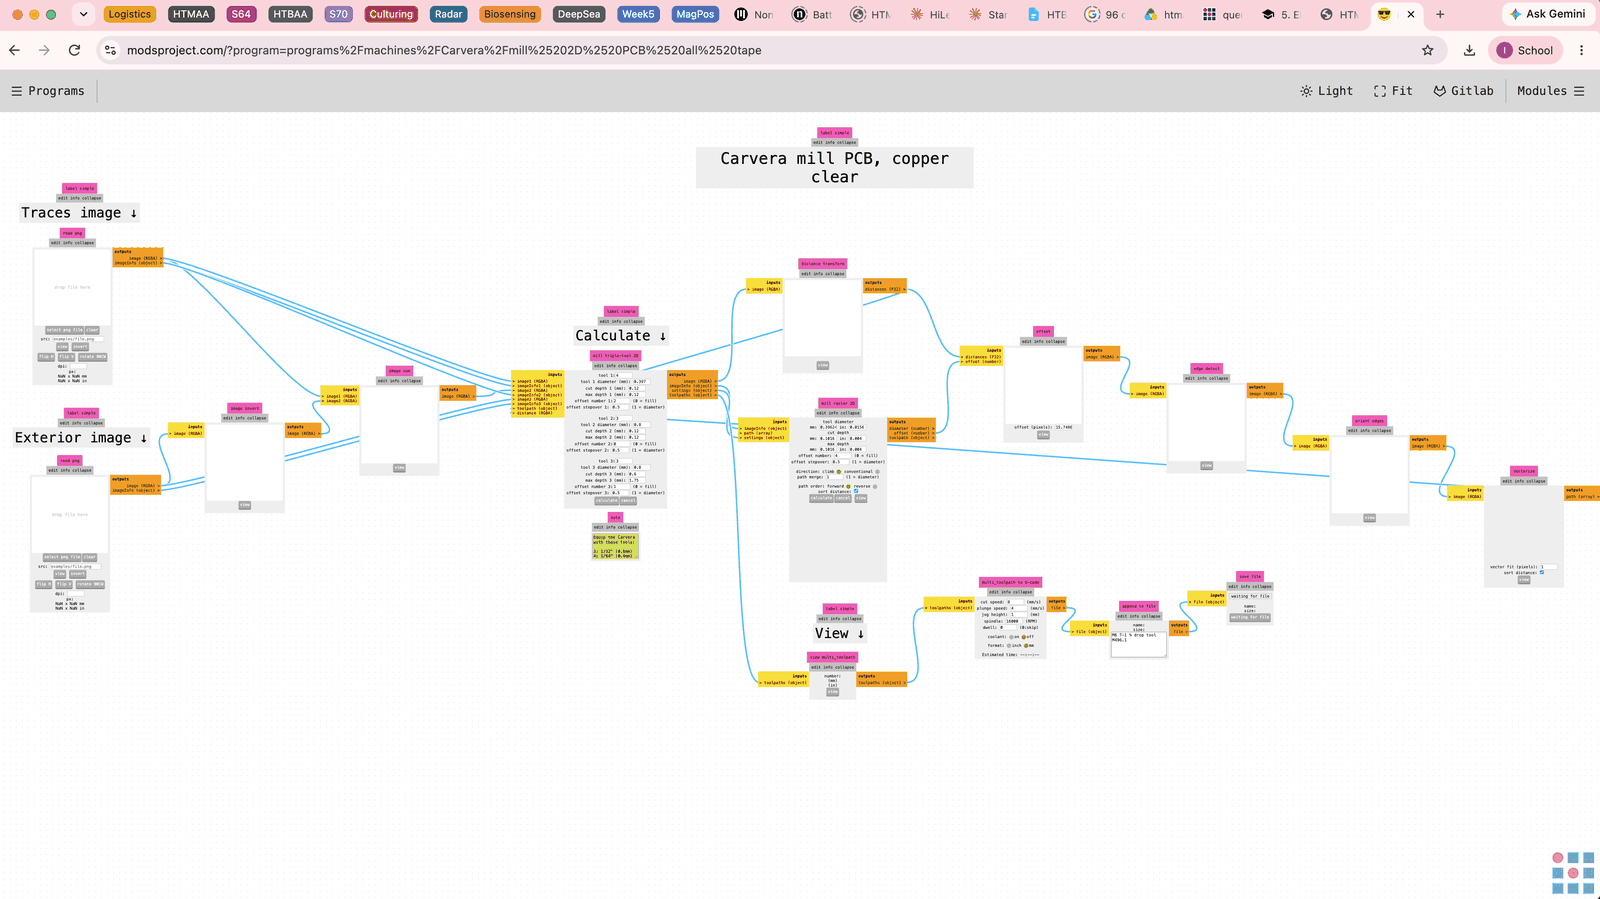Open the MagPos tab group
Image resolution: width=1600 pixels, height=899 pixels.
[695, 14]
